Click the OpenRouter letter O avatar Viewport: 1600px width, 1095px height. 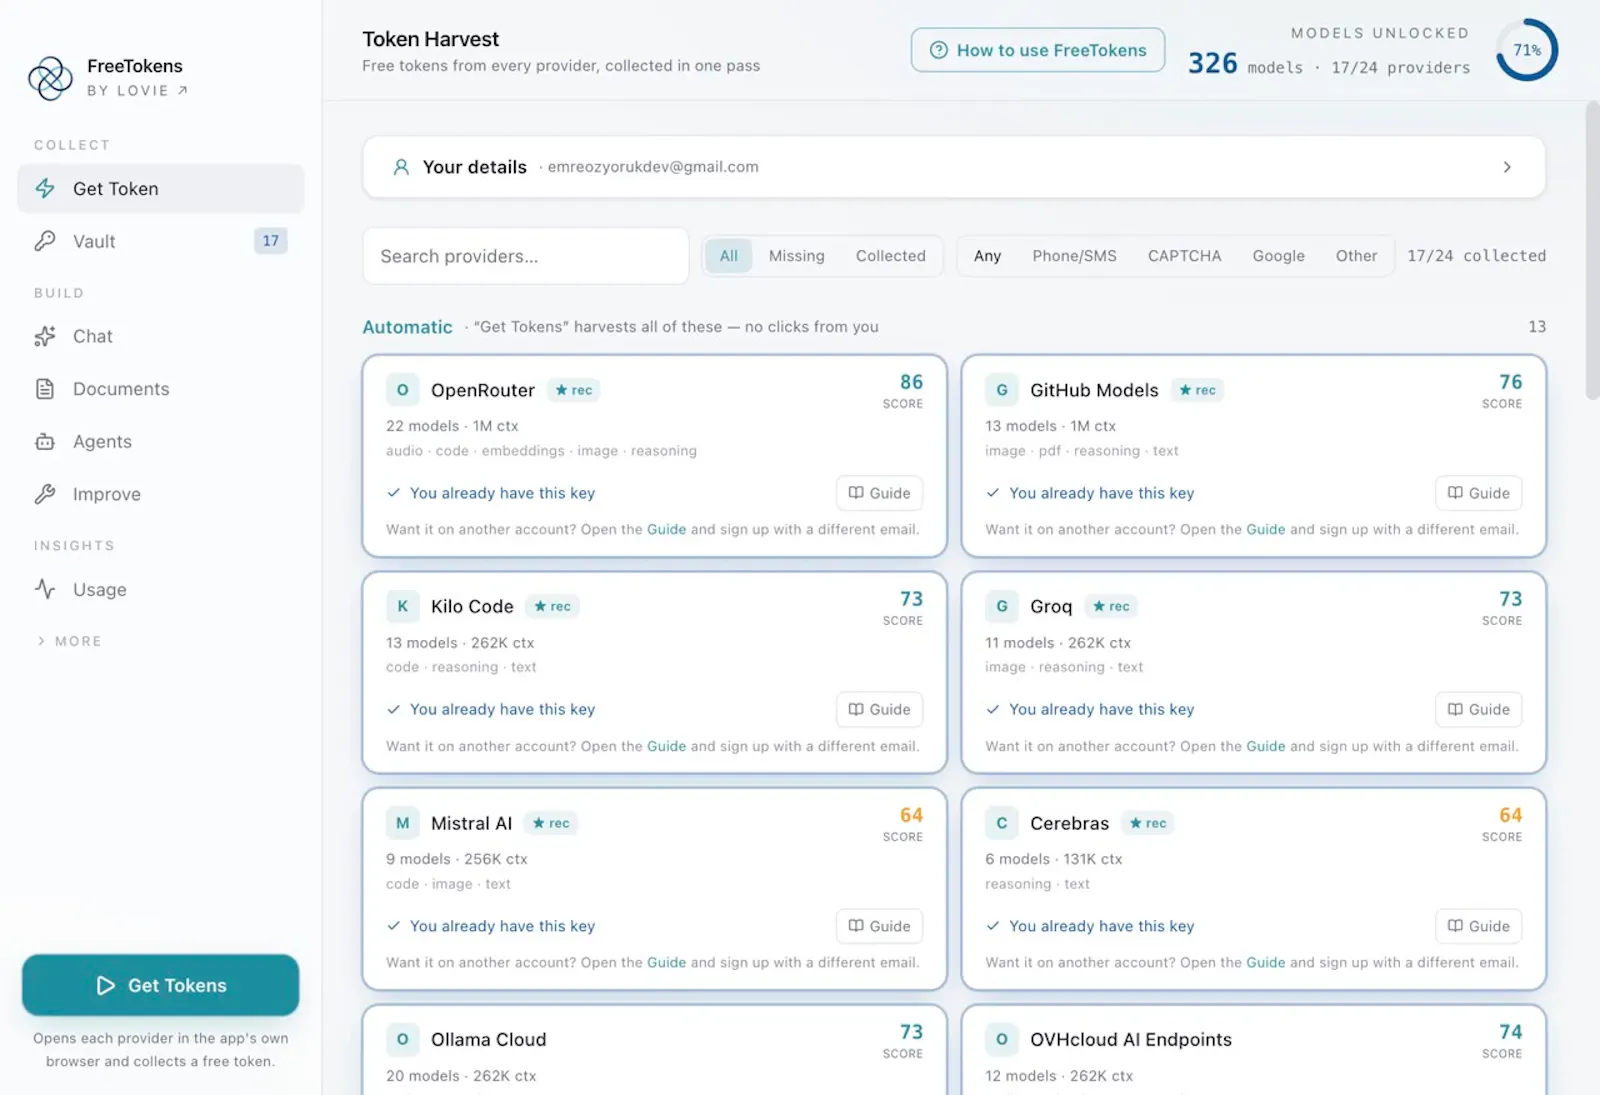[x=402, y=390]
